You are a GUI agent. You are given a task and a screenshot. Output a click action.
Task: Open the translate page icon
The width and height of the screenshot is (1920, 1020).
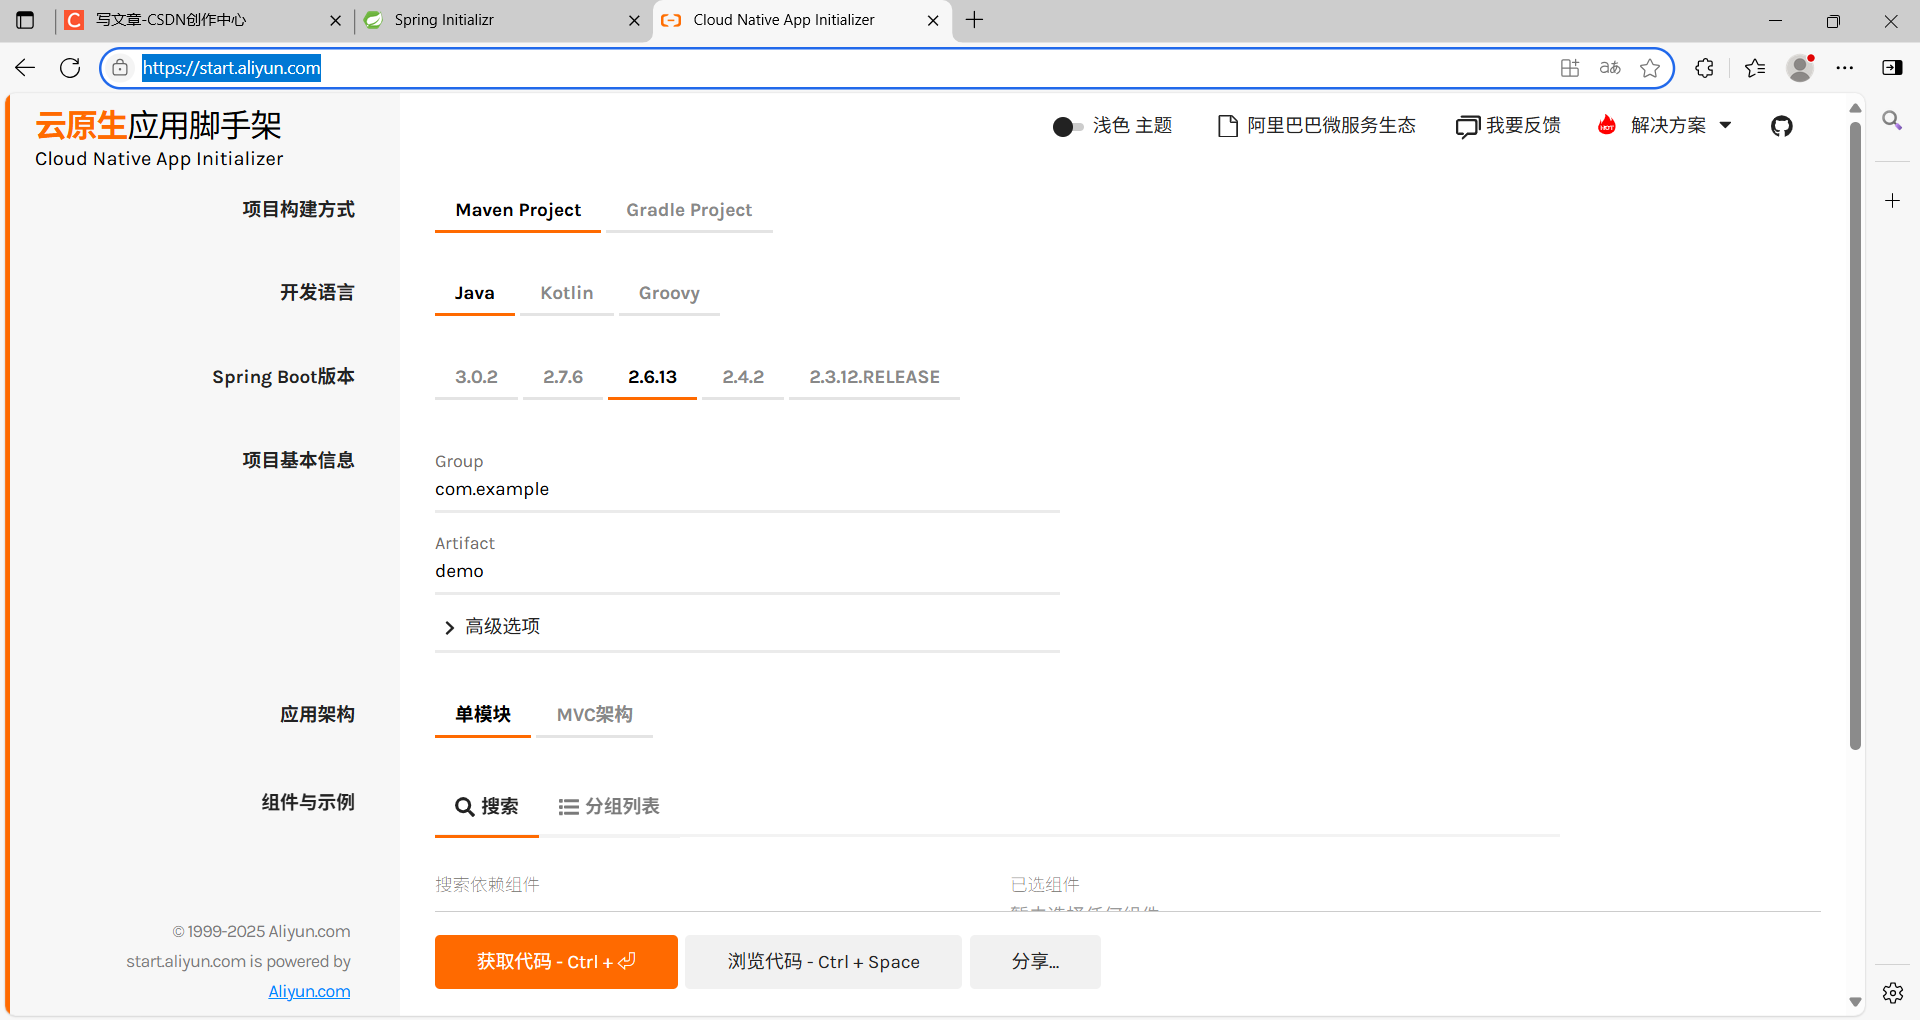(1610, 68)
